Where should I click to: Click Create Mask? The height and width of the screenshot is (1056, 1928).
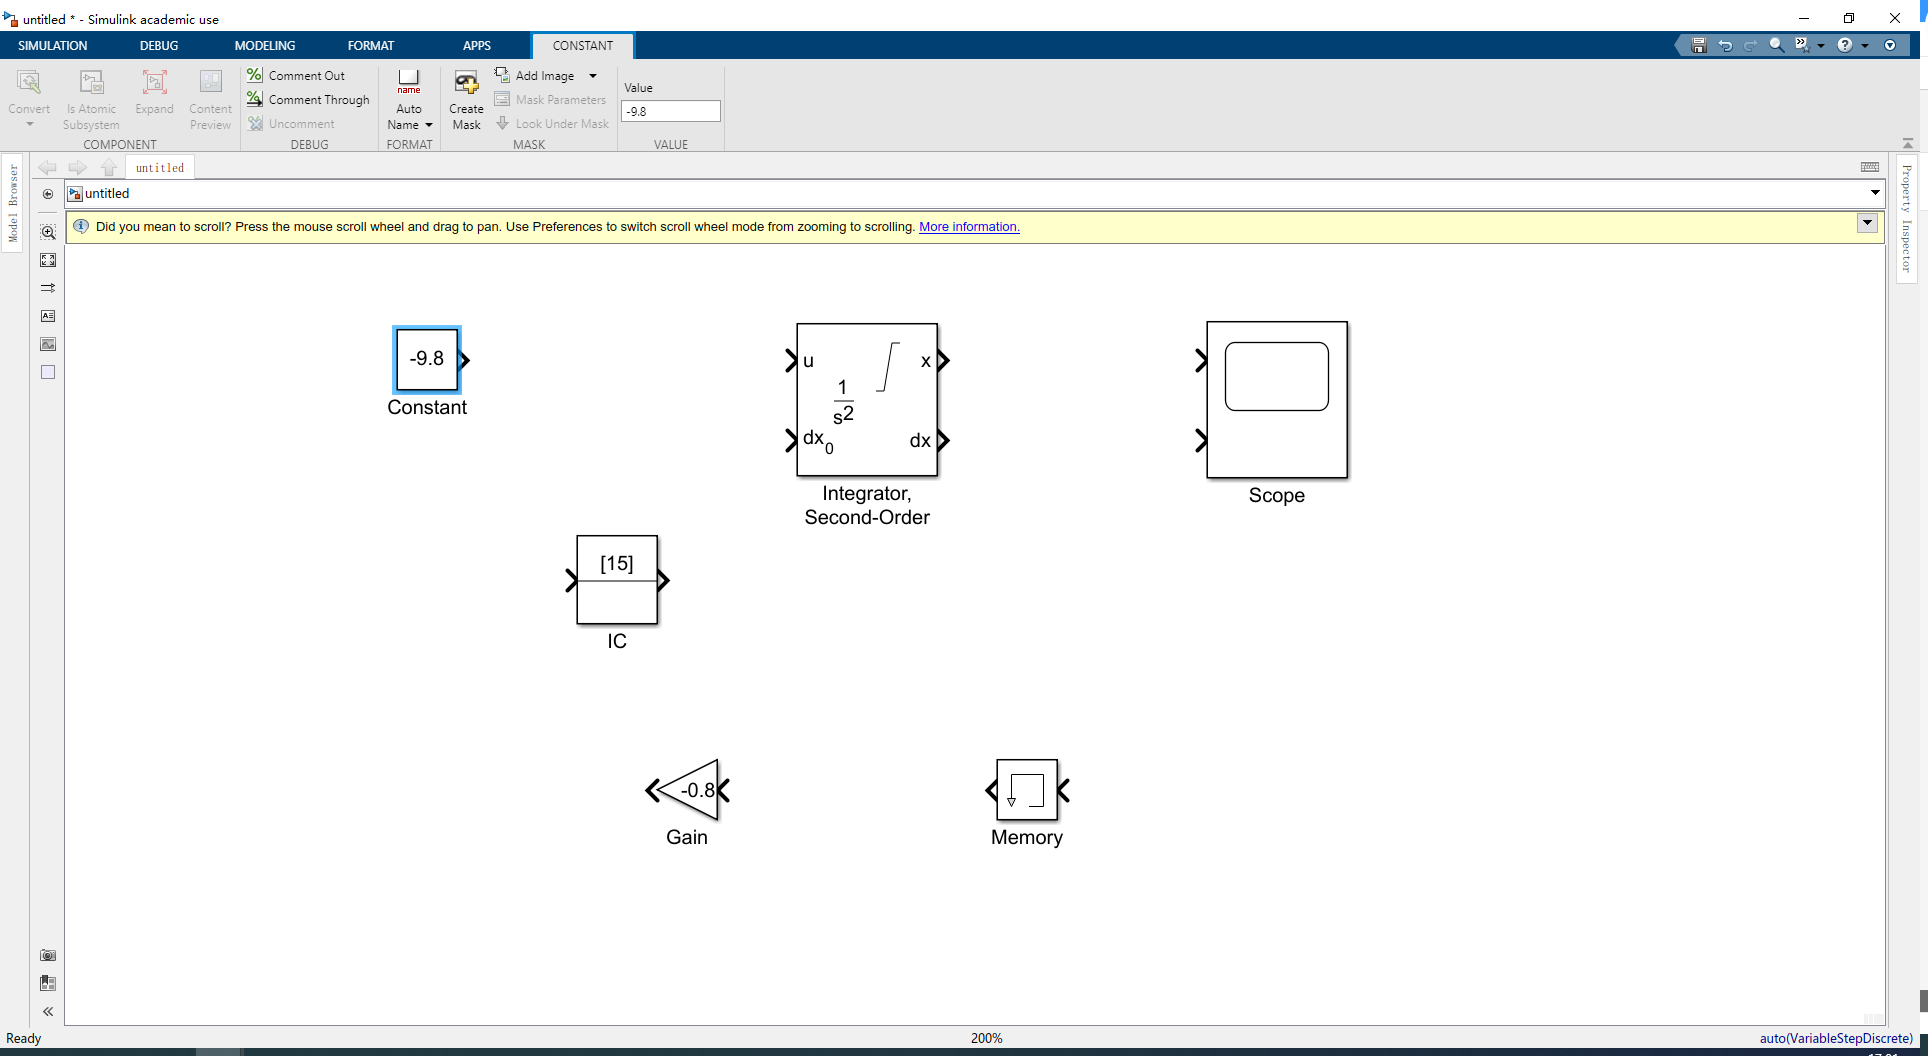tap(466, 99)
